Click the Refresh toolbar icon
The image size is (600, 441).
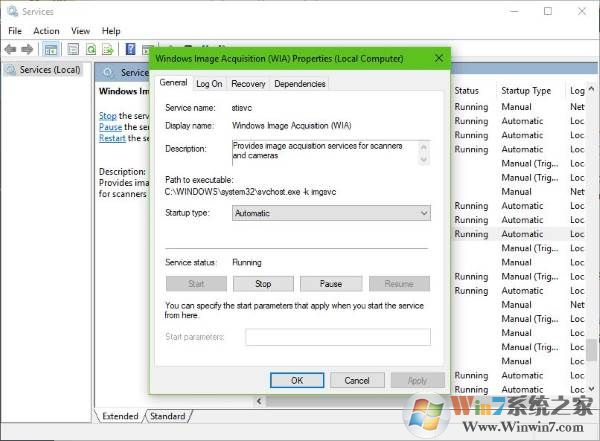click(91, 49)
